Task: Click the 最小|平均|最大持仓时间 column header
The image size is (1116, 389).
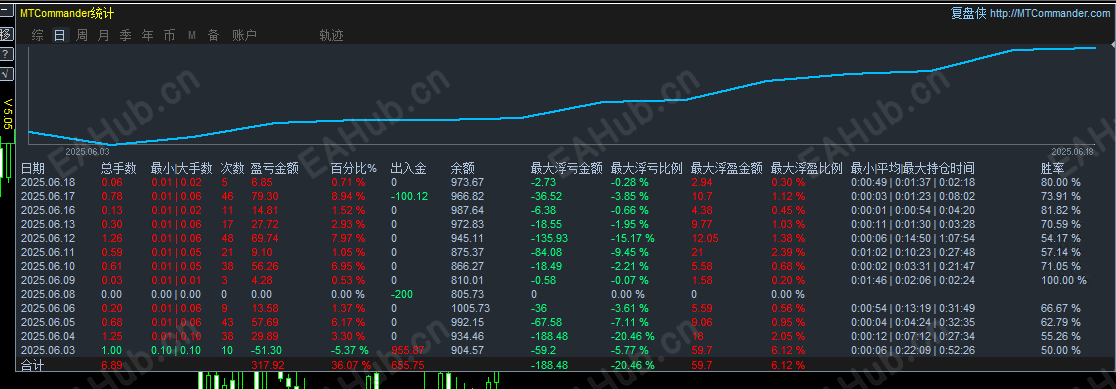Action: tap(912, 169)
